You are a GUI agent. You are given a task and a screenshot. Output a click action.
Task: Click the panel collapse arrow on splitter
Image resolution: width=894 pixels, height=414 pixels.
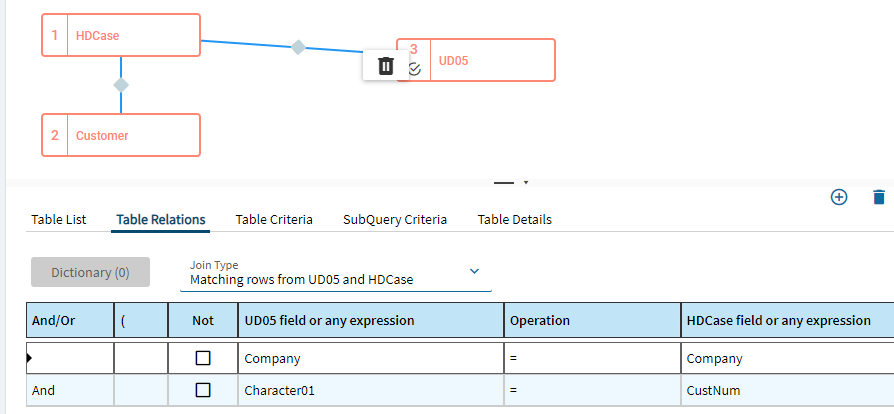(x=526, y=182)
